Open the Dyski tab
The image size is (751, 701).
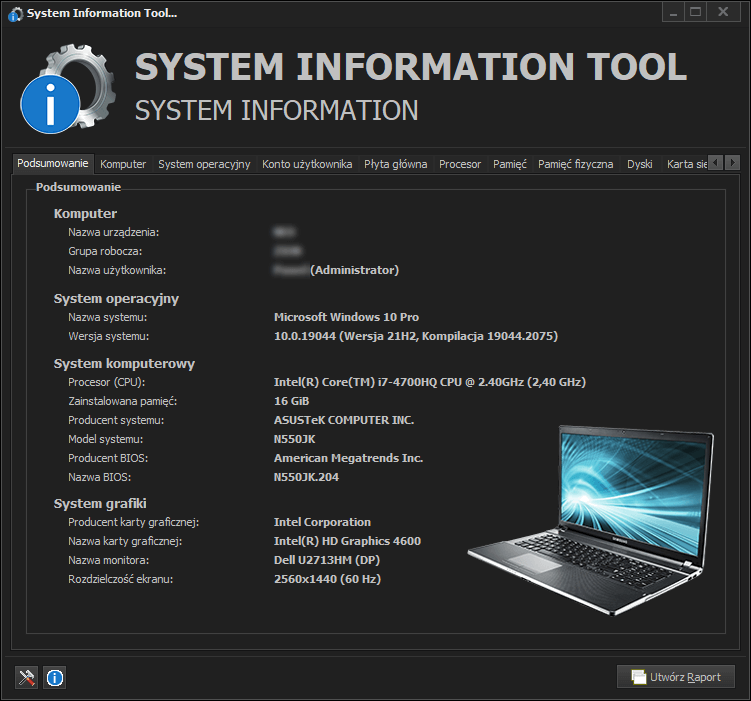pyautogui.click(x=639, y=164)
